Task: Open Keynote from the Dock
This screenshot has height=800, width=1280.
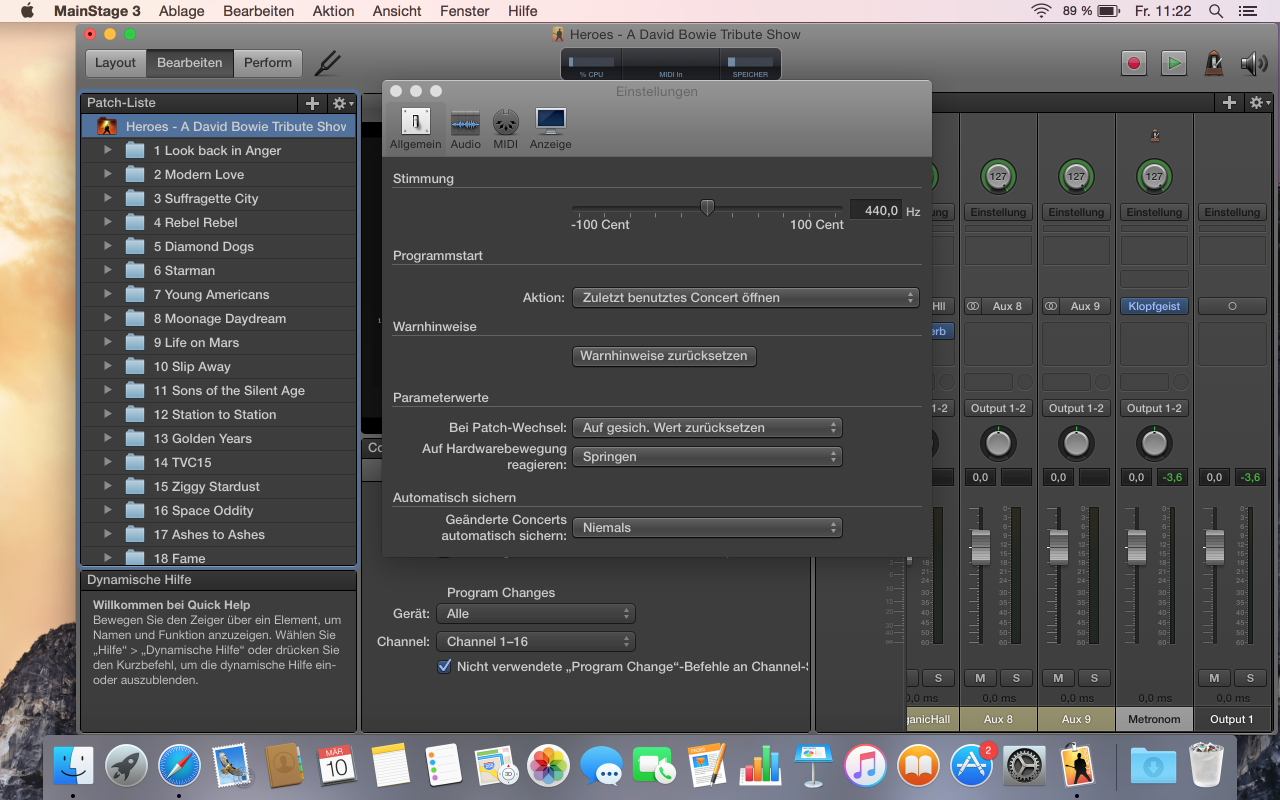Action: (x=813, y=766)
